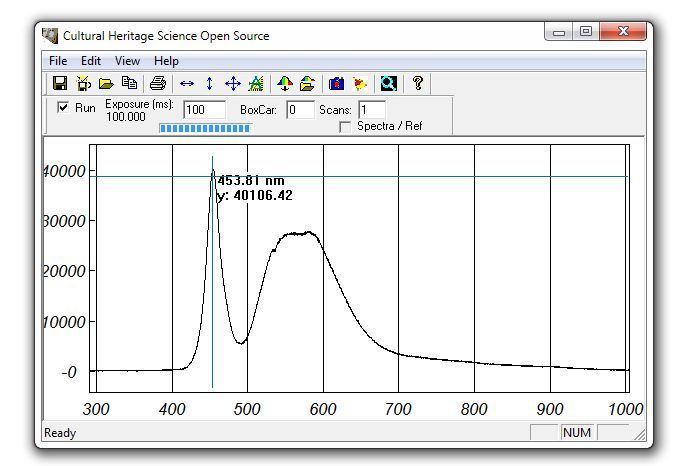Select the vertical scale arrow tool

(209, 84)
